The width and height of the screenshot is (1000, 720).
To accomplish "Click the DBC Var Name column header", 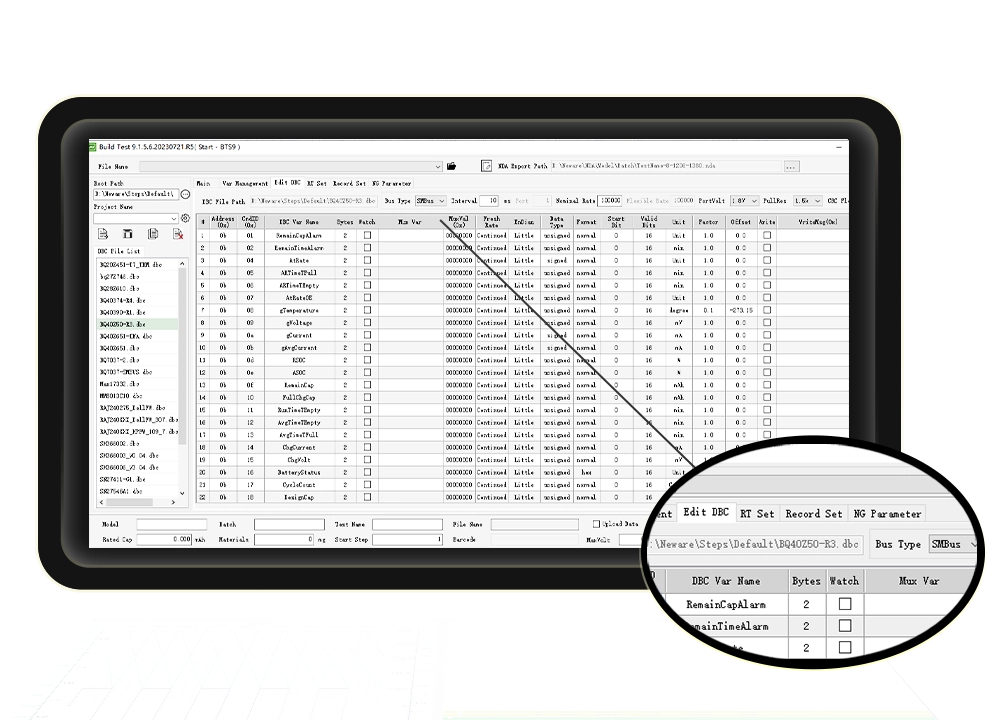I will (298, 222).
